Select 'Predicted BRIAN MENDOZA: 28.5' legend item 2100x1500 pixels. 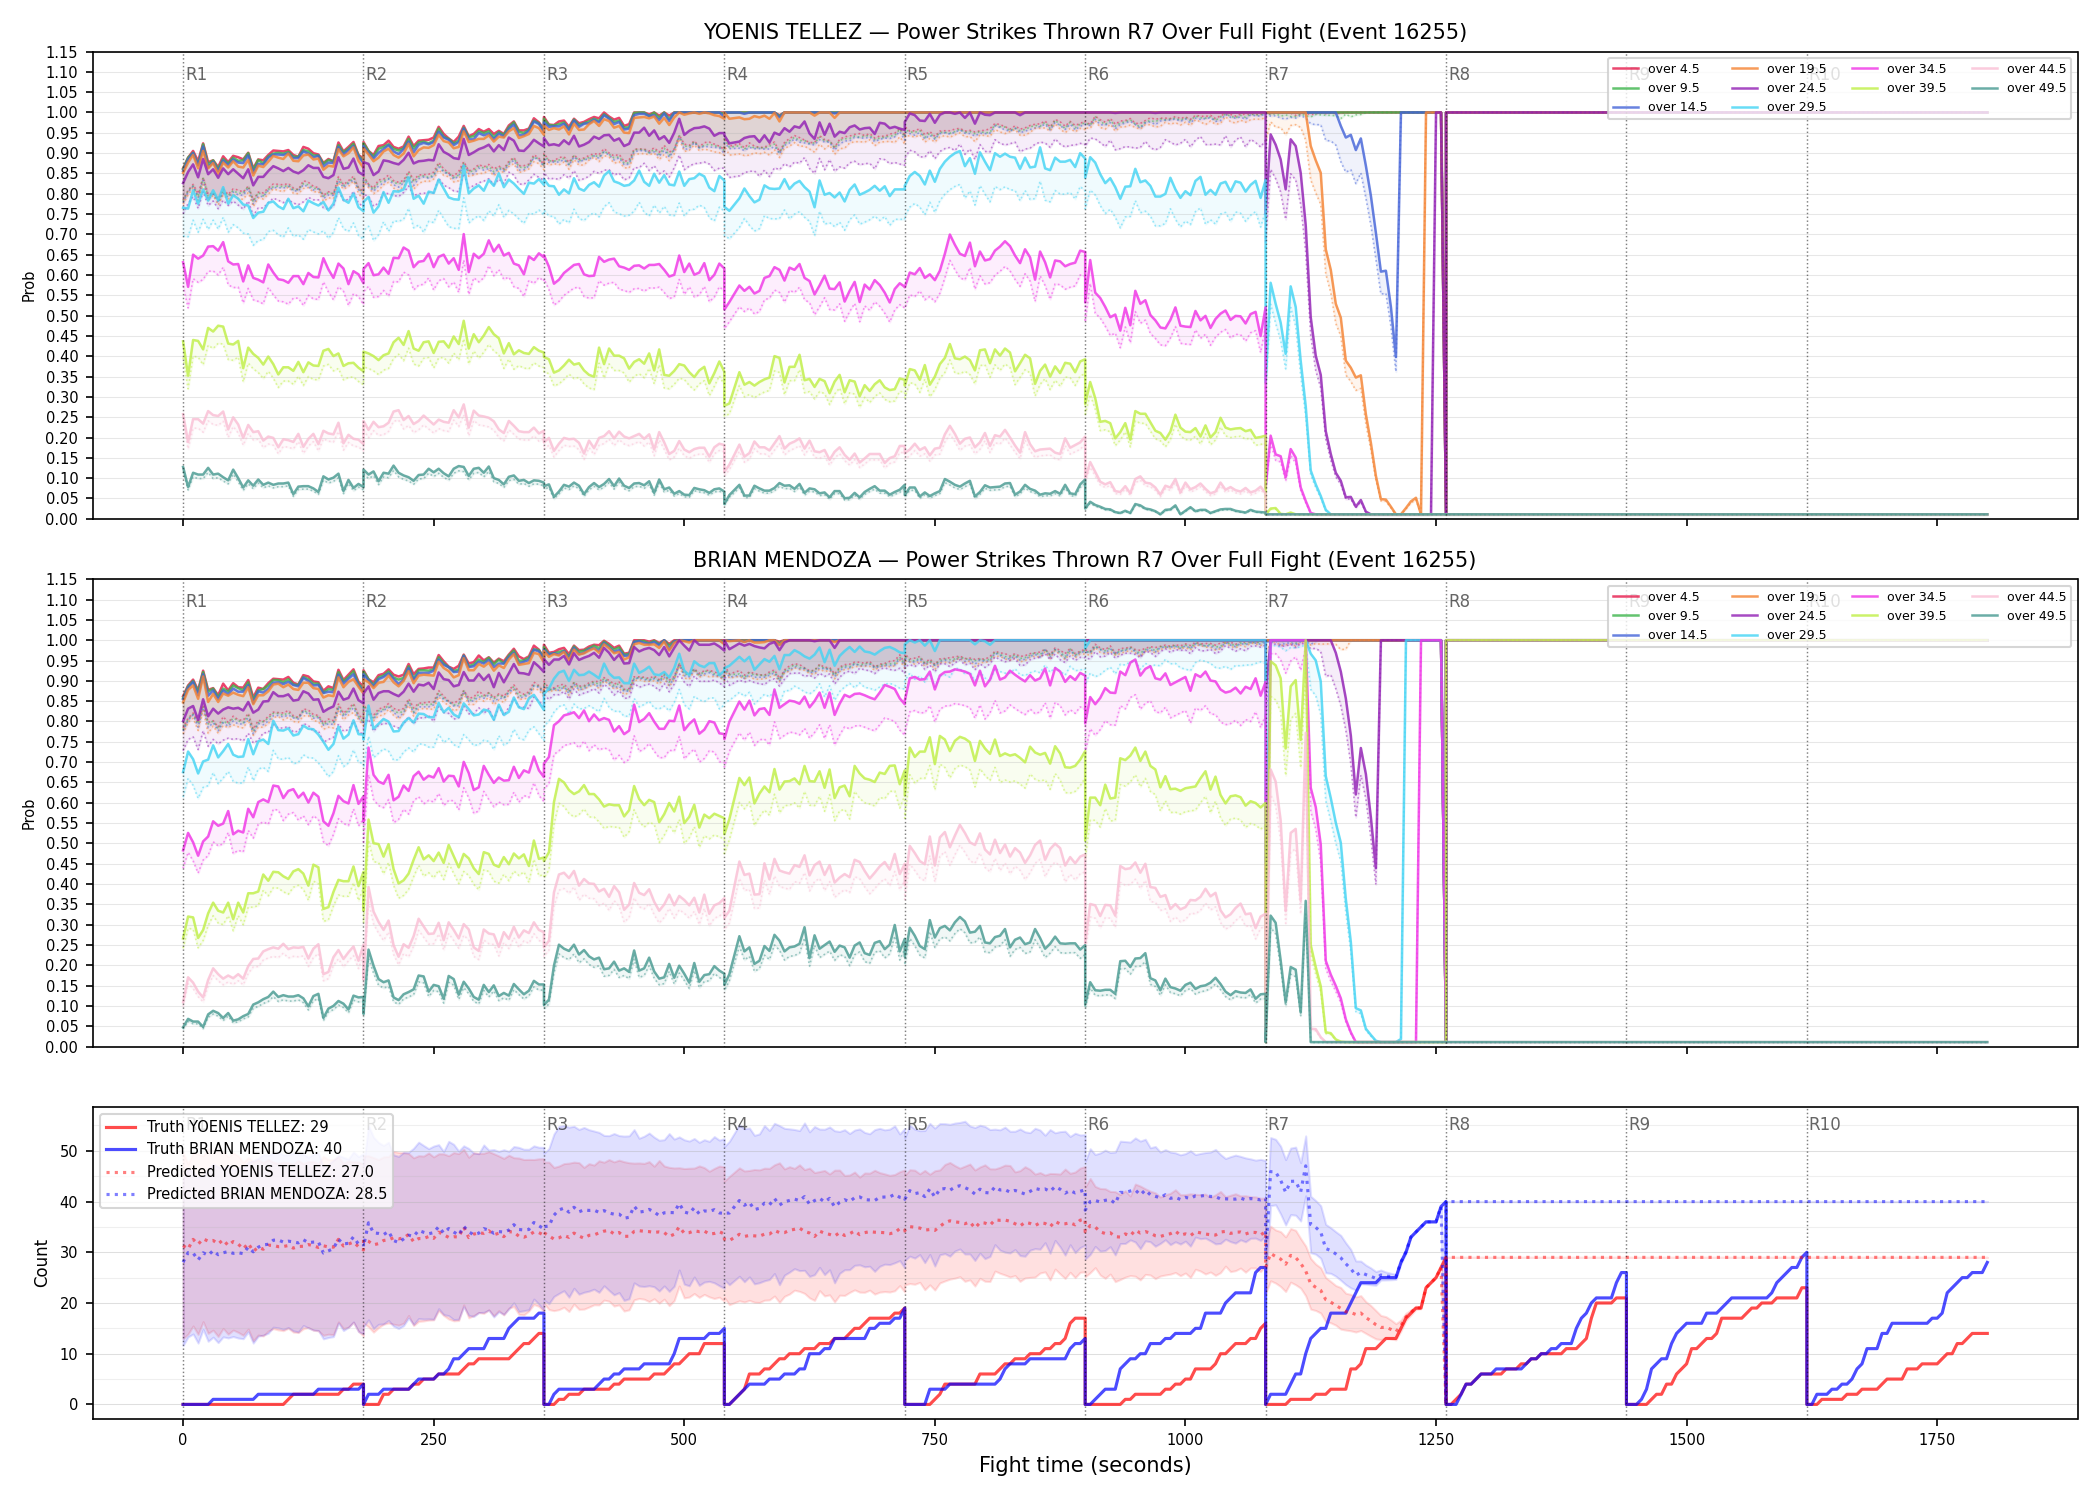(x=245, y=1193)
